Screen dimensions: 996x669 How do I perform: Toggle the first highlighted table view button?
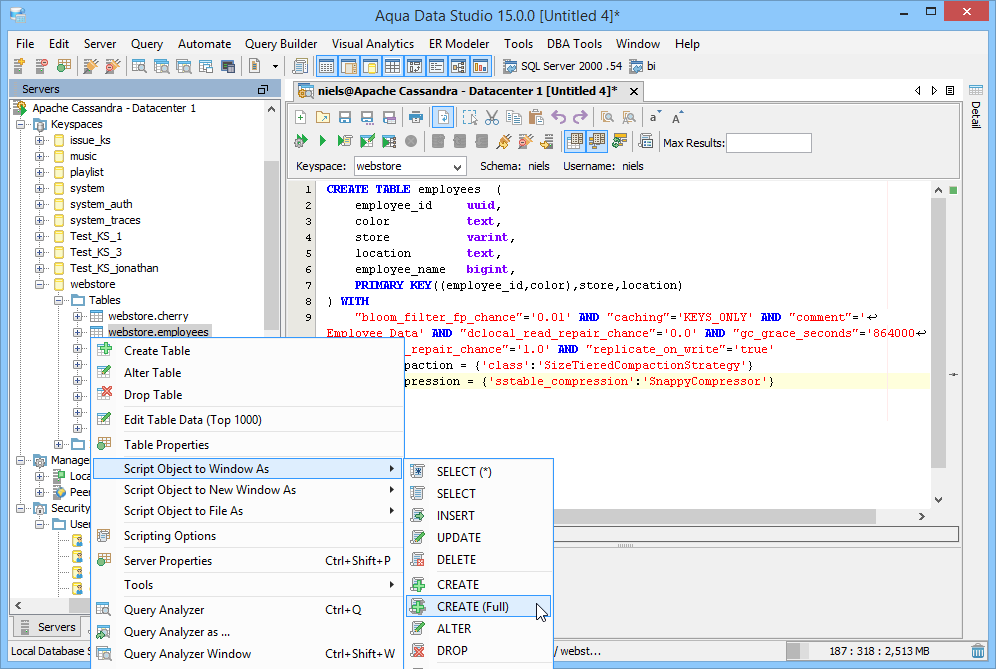pyautogui.click(x=326, y=66)
